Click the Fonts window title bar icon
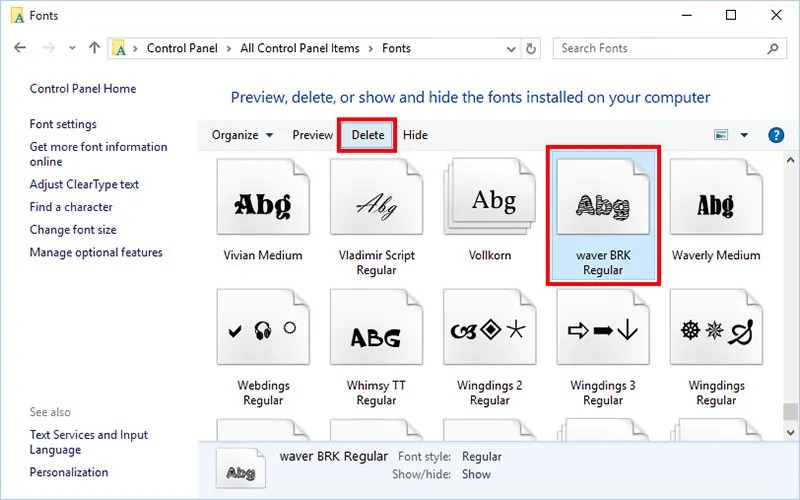 (x=17, y=16)
